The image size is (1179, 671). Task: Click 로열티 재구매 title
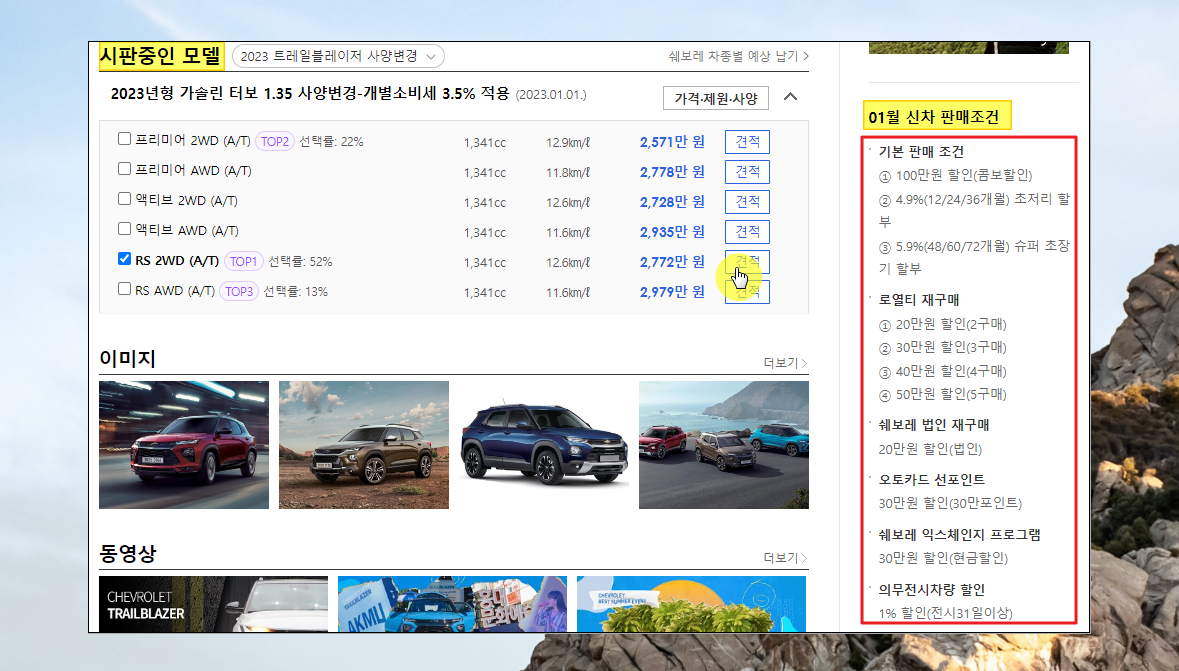tap(919, 299)
